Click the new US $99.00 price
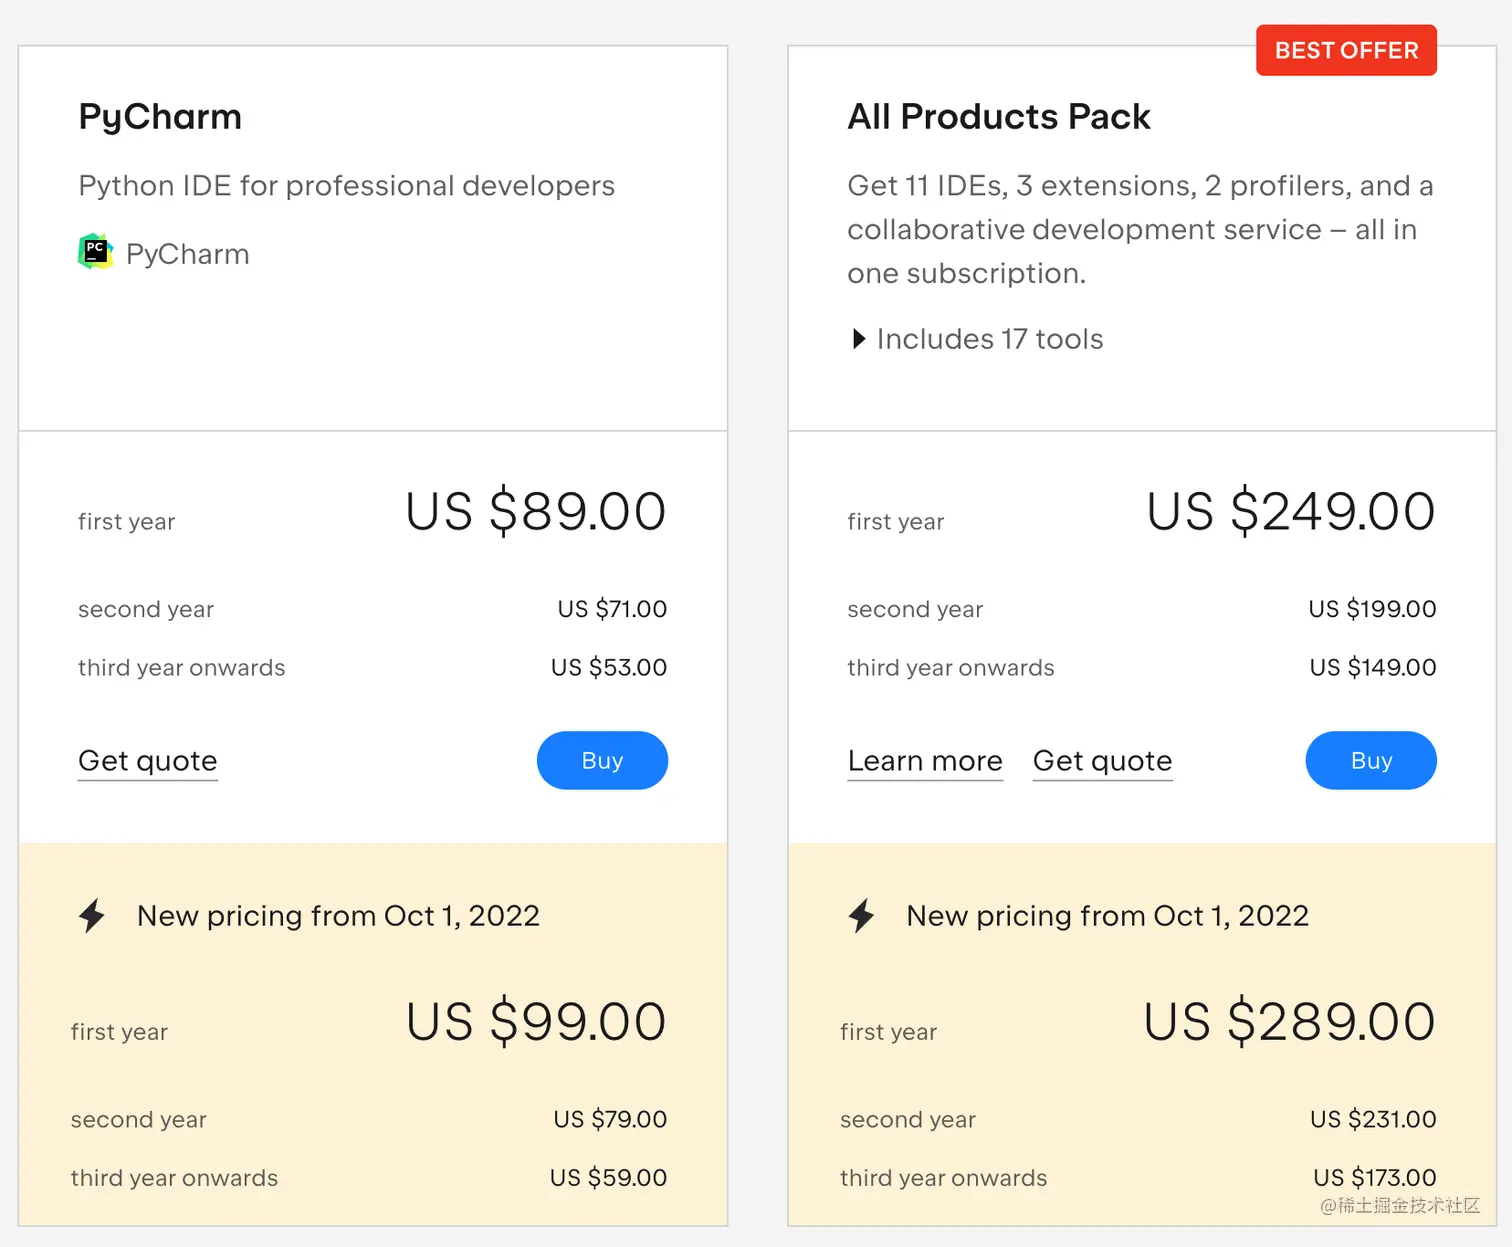This screenshot has width=1512, height=1247. (536, 1022)
